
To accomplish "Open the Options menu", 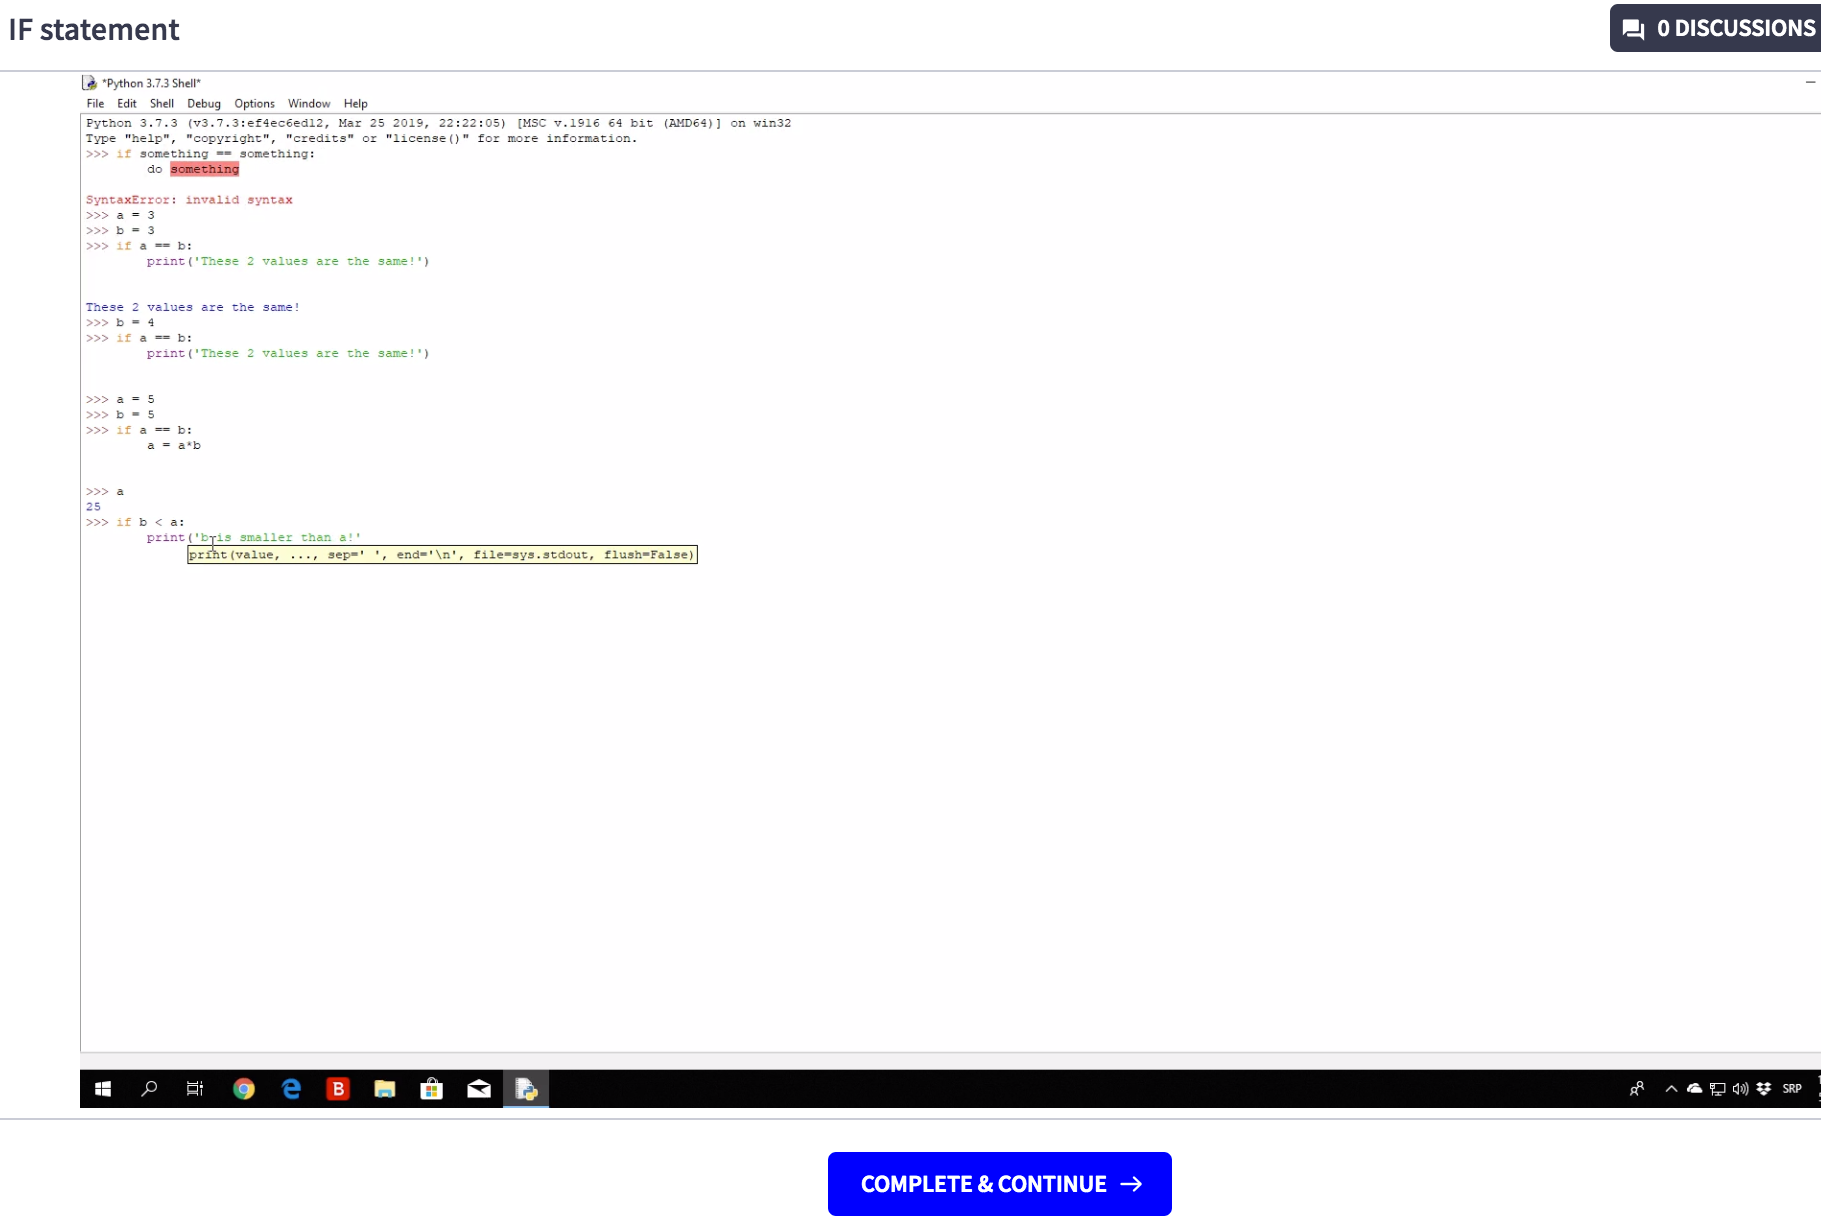I will pyautogui.click(x=255, y=104).
